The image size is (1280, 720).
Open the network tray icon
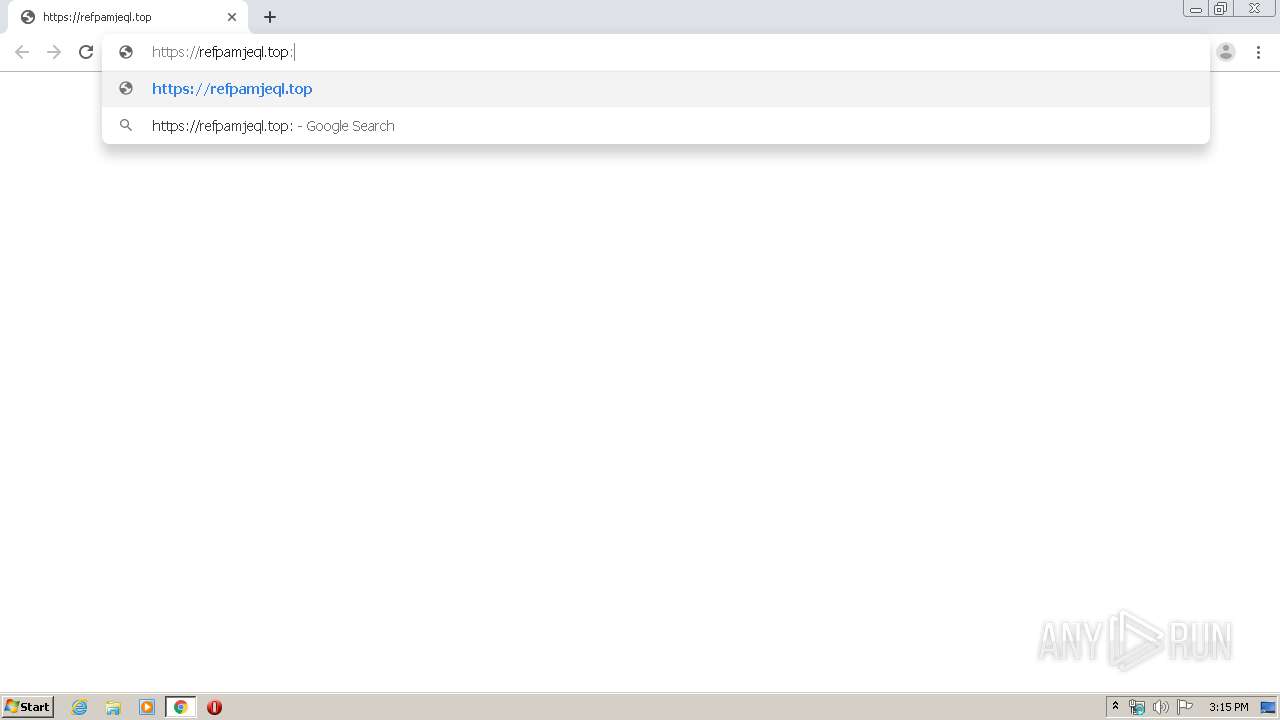point(1137,707)
